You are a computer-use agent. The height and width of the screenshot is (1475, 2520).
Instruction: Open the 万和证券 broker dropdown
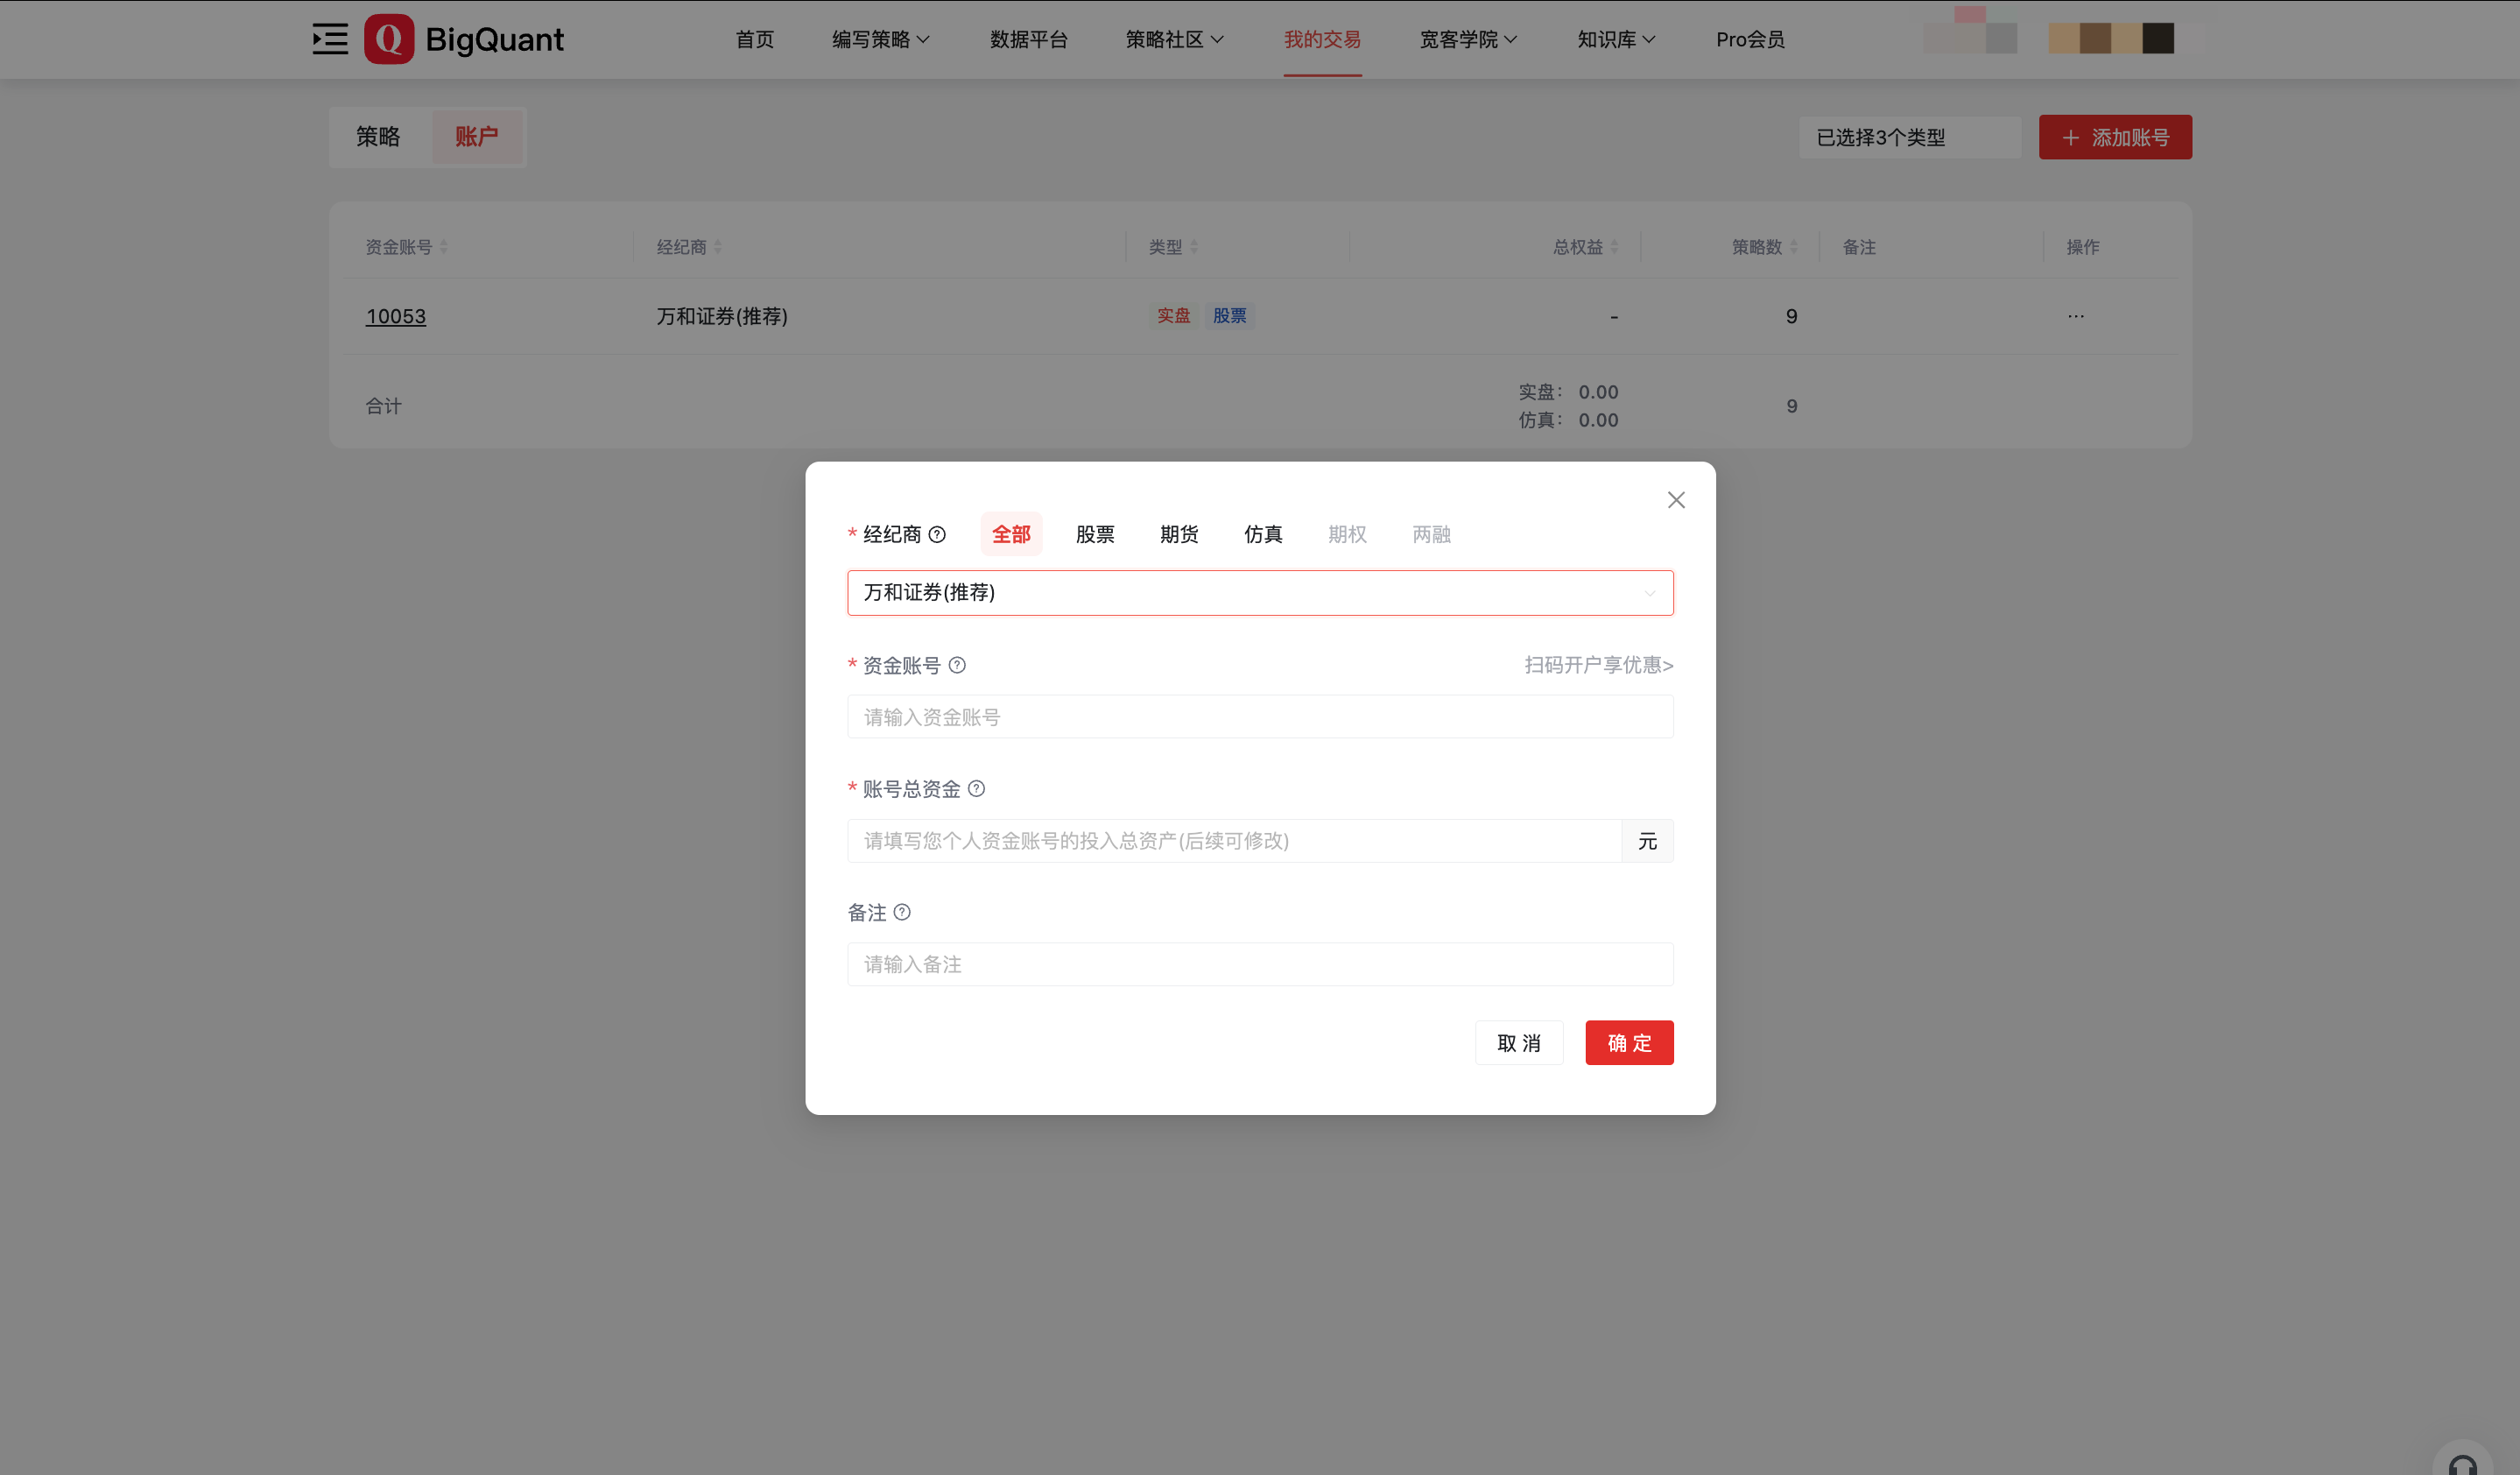pyautogui.click(x=1259, y=593)
